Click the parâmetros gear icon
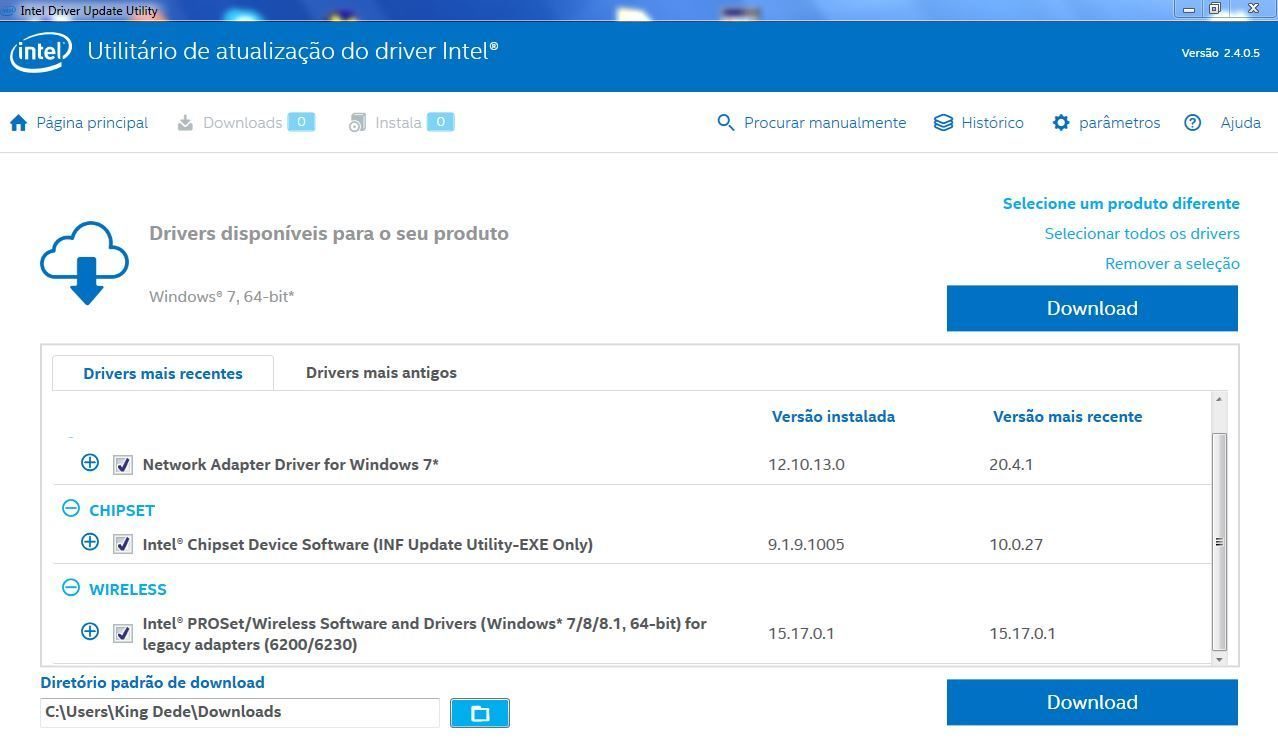Viewport: 1278px width, 753px height. [1061, 123]
